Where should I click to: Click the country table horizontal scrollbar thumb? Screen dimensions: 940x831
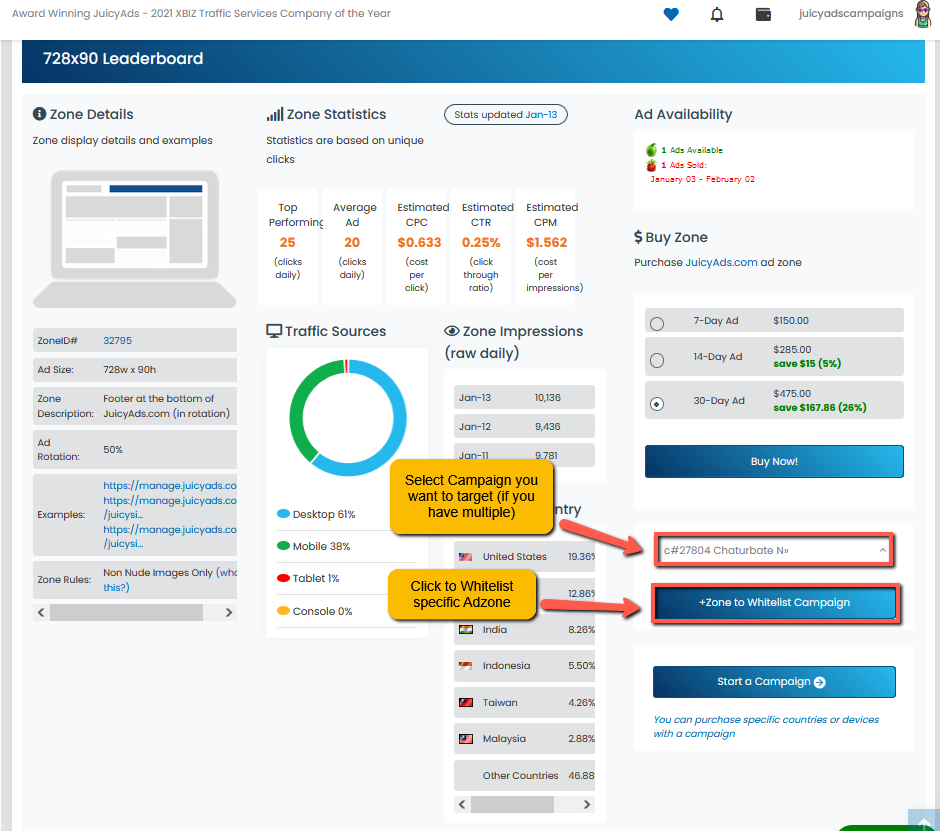pyautogui.click(x=513, y=805)
